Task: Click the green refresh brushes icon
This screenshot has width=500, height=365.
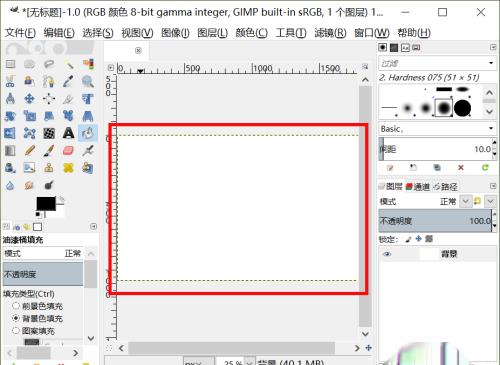Action: pos(485,167)
